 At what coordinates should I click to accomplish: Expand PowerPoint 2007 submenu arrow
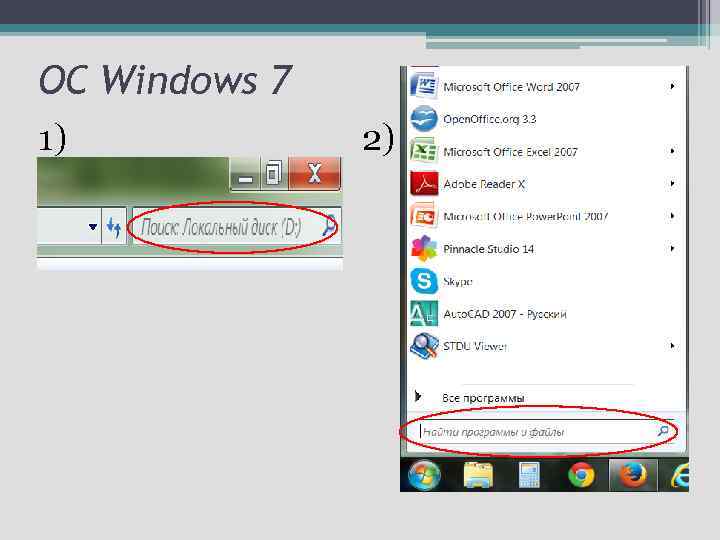[x=672, y=216]
